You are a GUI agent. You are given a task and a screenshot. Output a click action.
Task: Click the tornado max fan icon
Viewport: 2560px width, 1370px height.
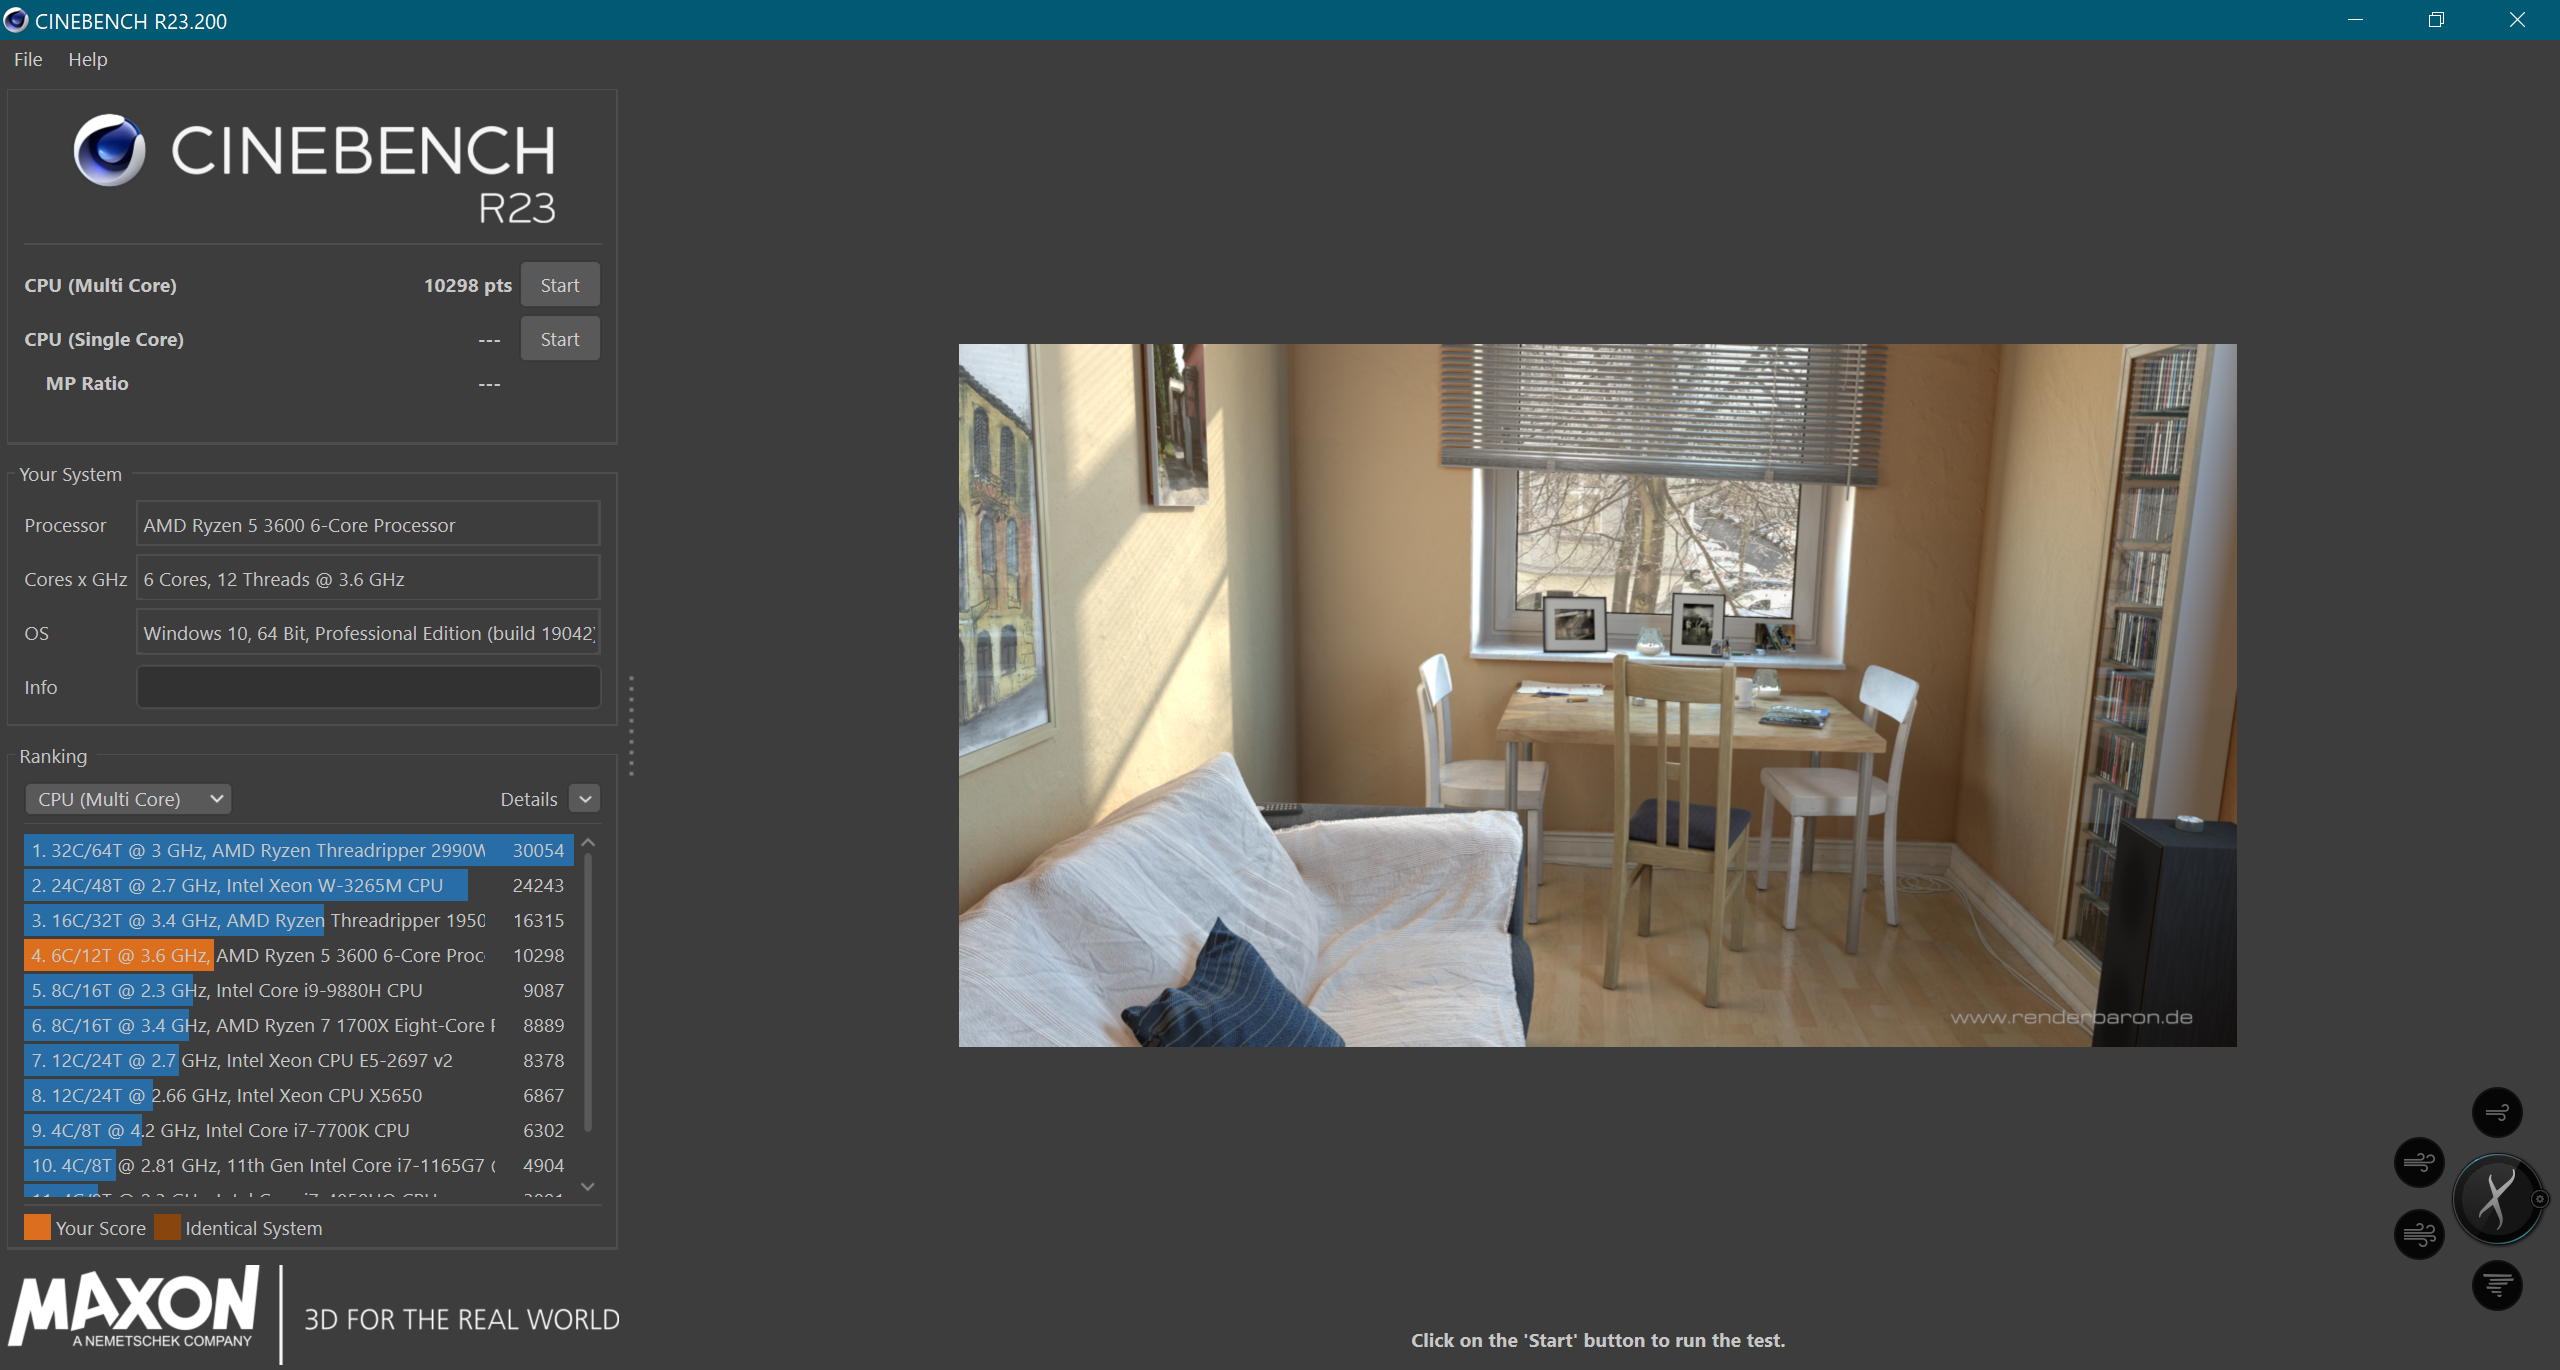coord(2496,1285)
